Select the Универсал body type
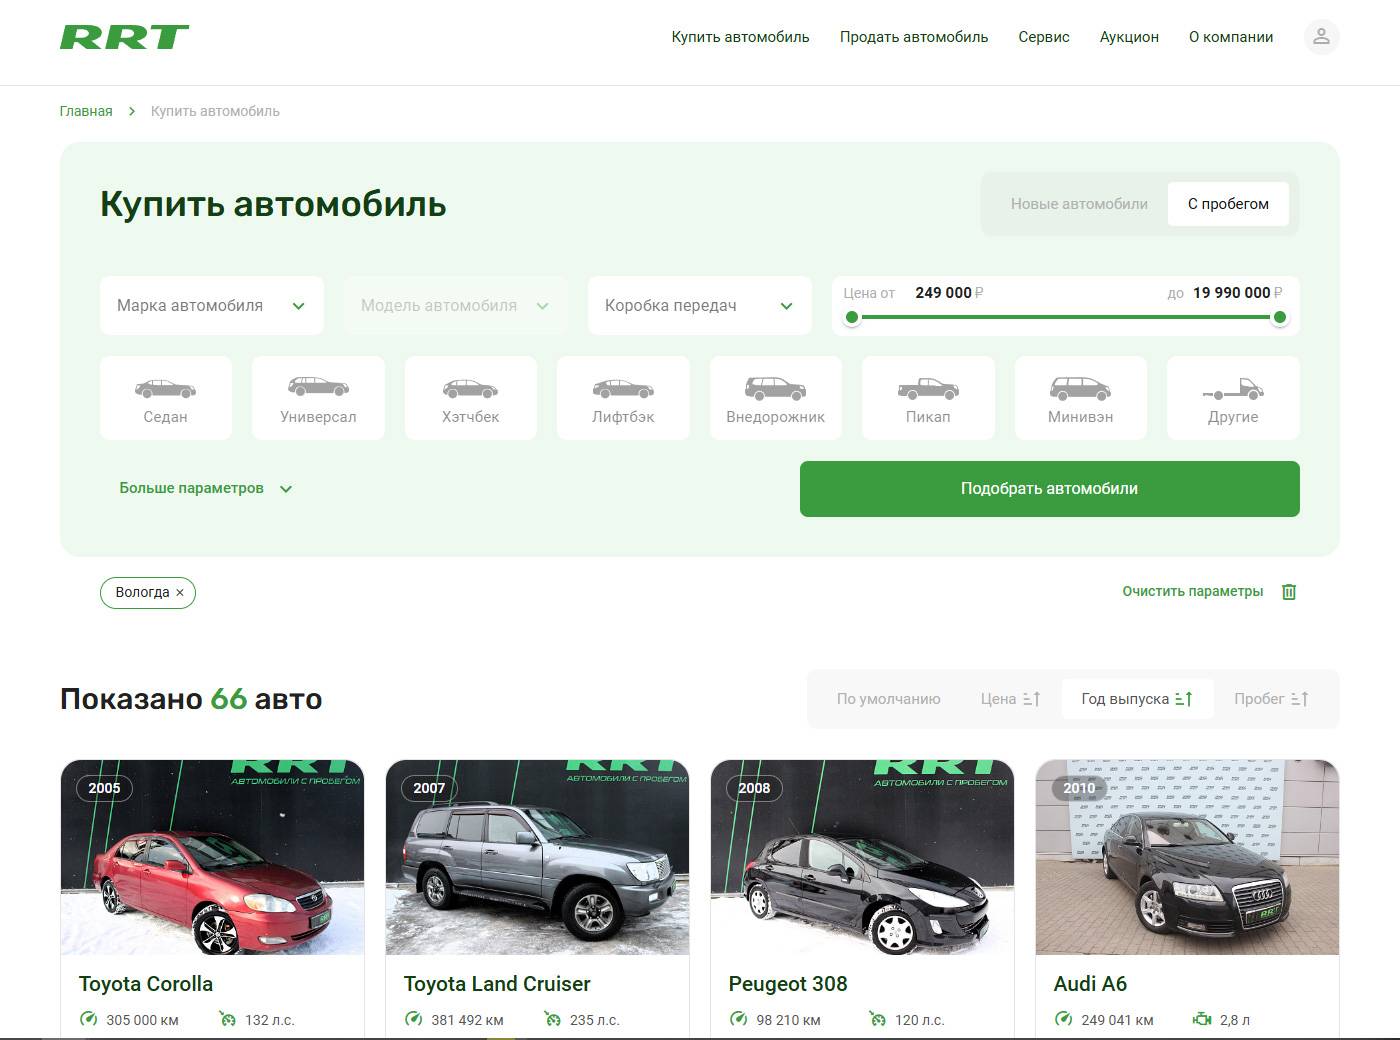 pos(318,398)
